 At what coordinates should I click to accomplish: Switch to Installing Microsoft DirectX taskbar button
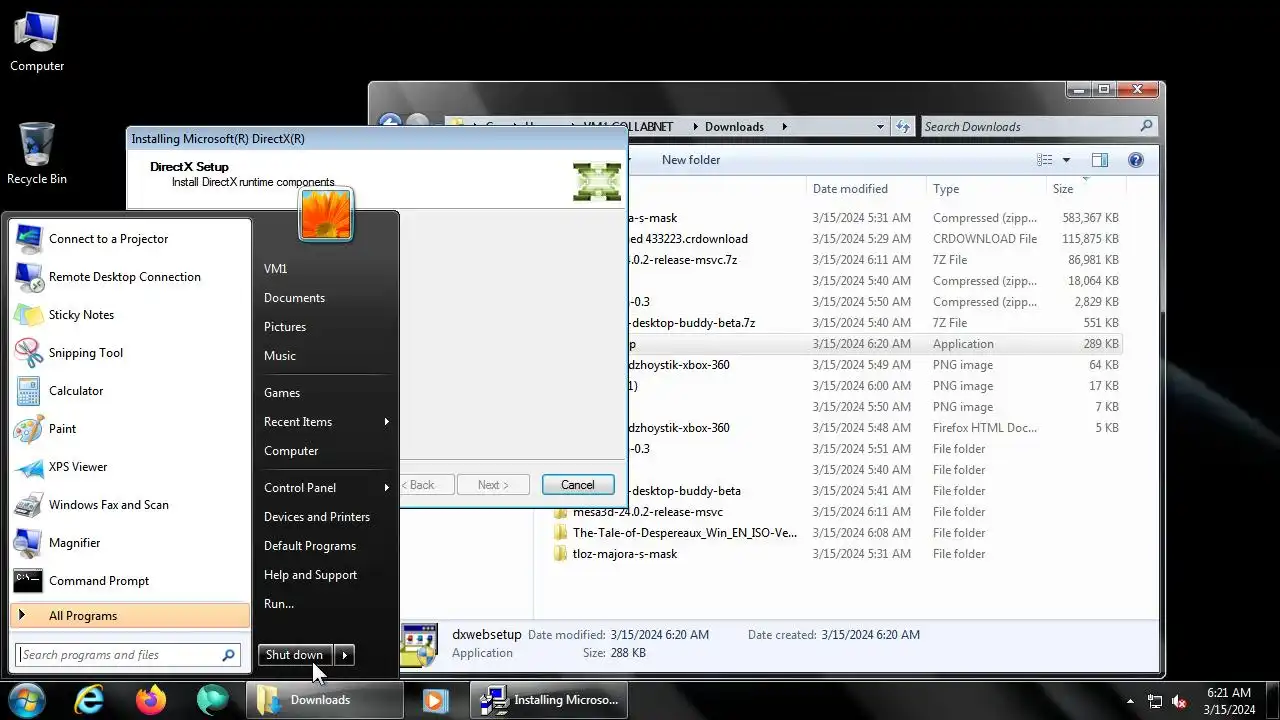pyautogui.click(x=550, y=700)
